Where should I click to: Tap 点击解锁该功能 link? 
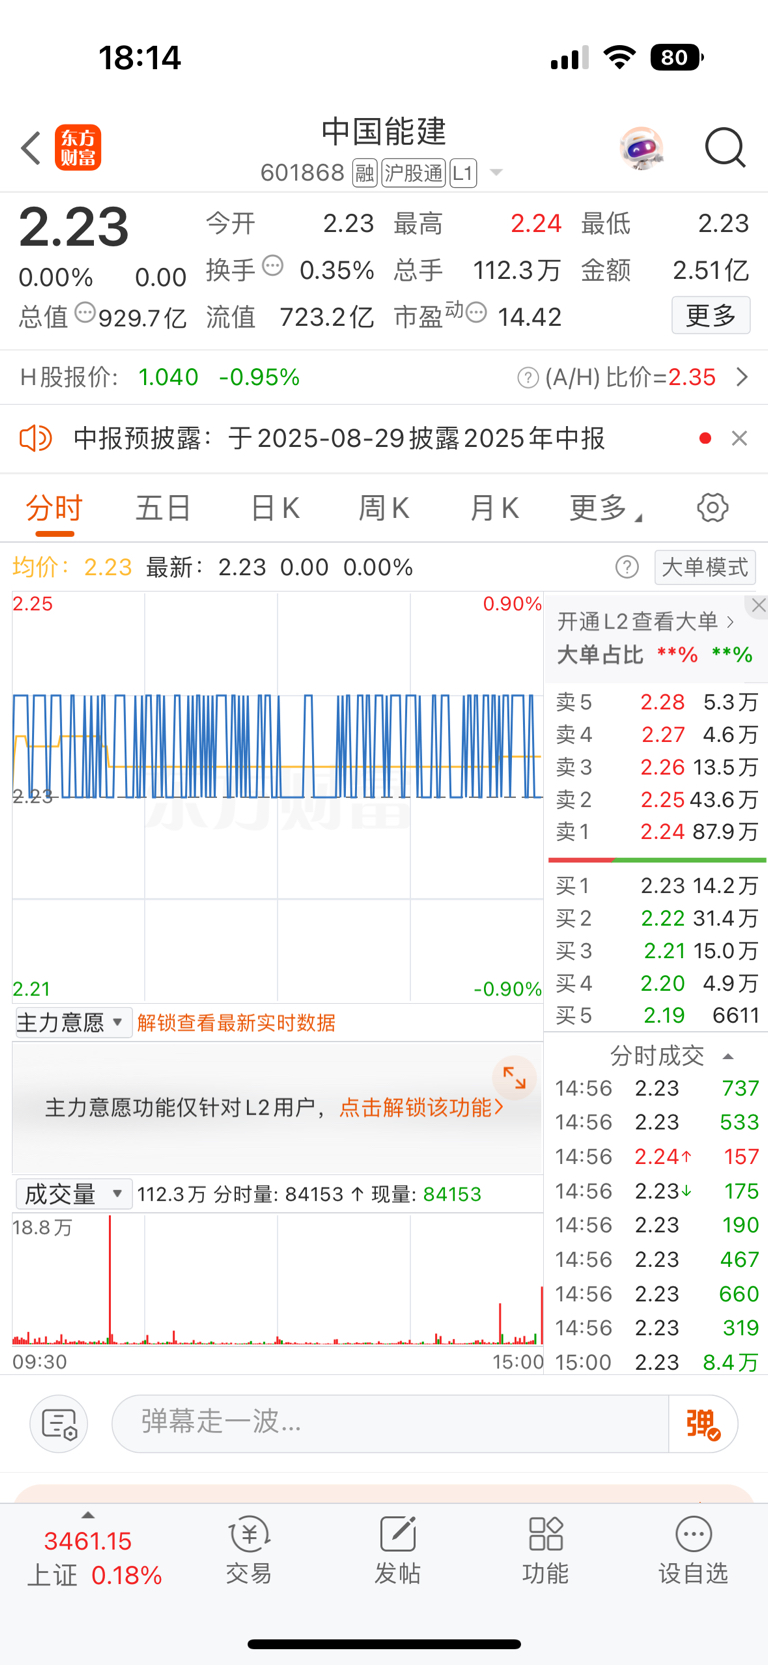click(x=421, y=1108)
